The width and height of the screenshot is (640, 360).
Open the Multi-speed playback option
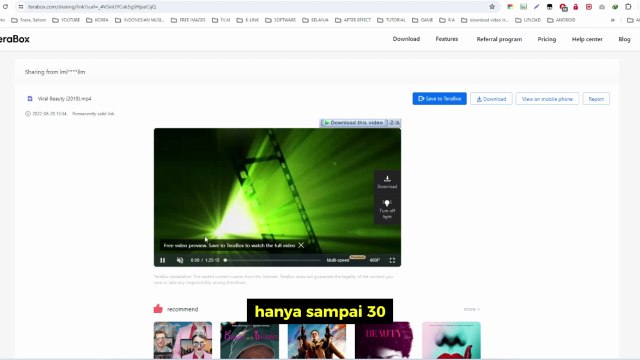338,260
